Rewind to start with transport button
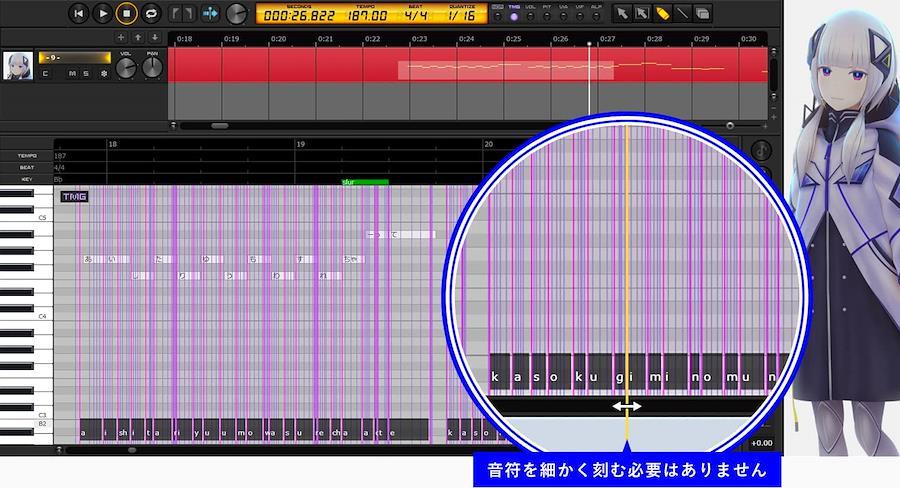Image resolution: width=900 pixels, height=488 pixels. (x=79, y=13)
